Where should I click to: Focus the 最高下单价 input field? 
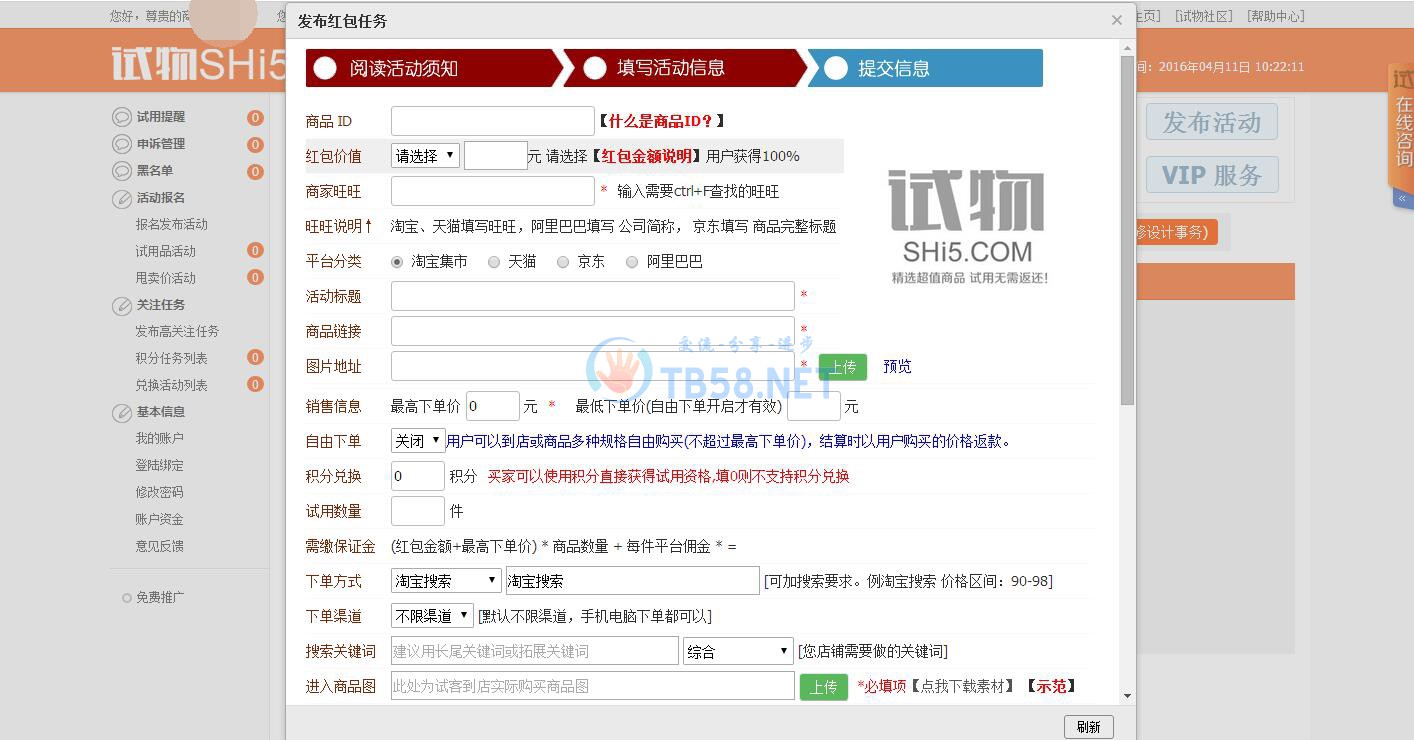tap(493, 406)
